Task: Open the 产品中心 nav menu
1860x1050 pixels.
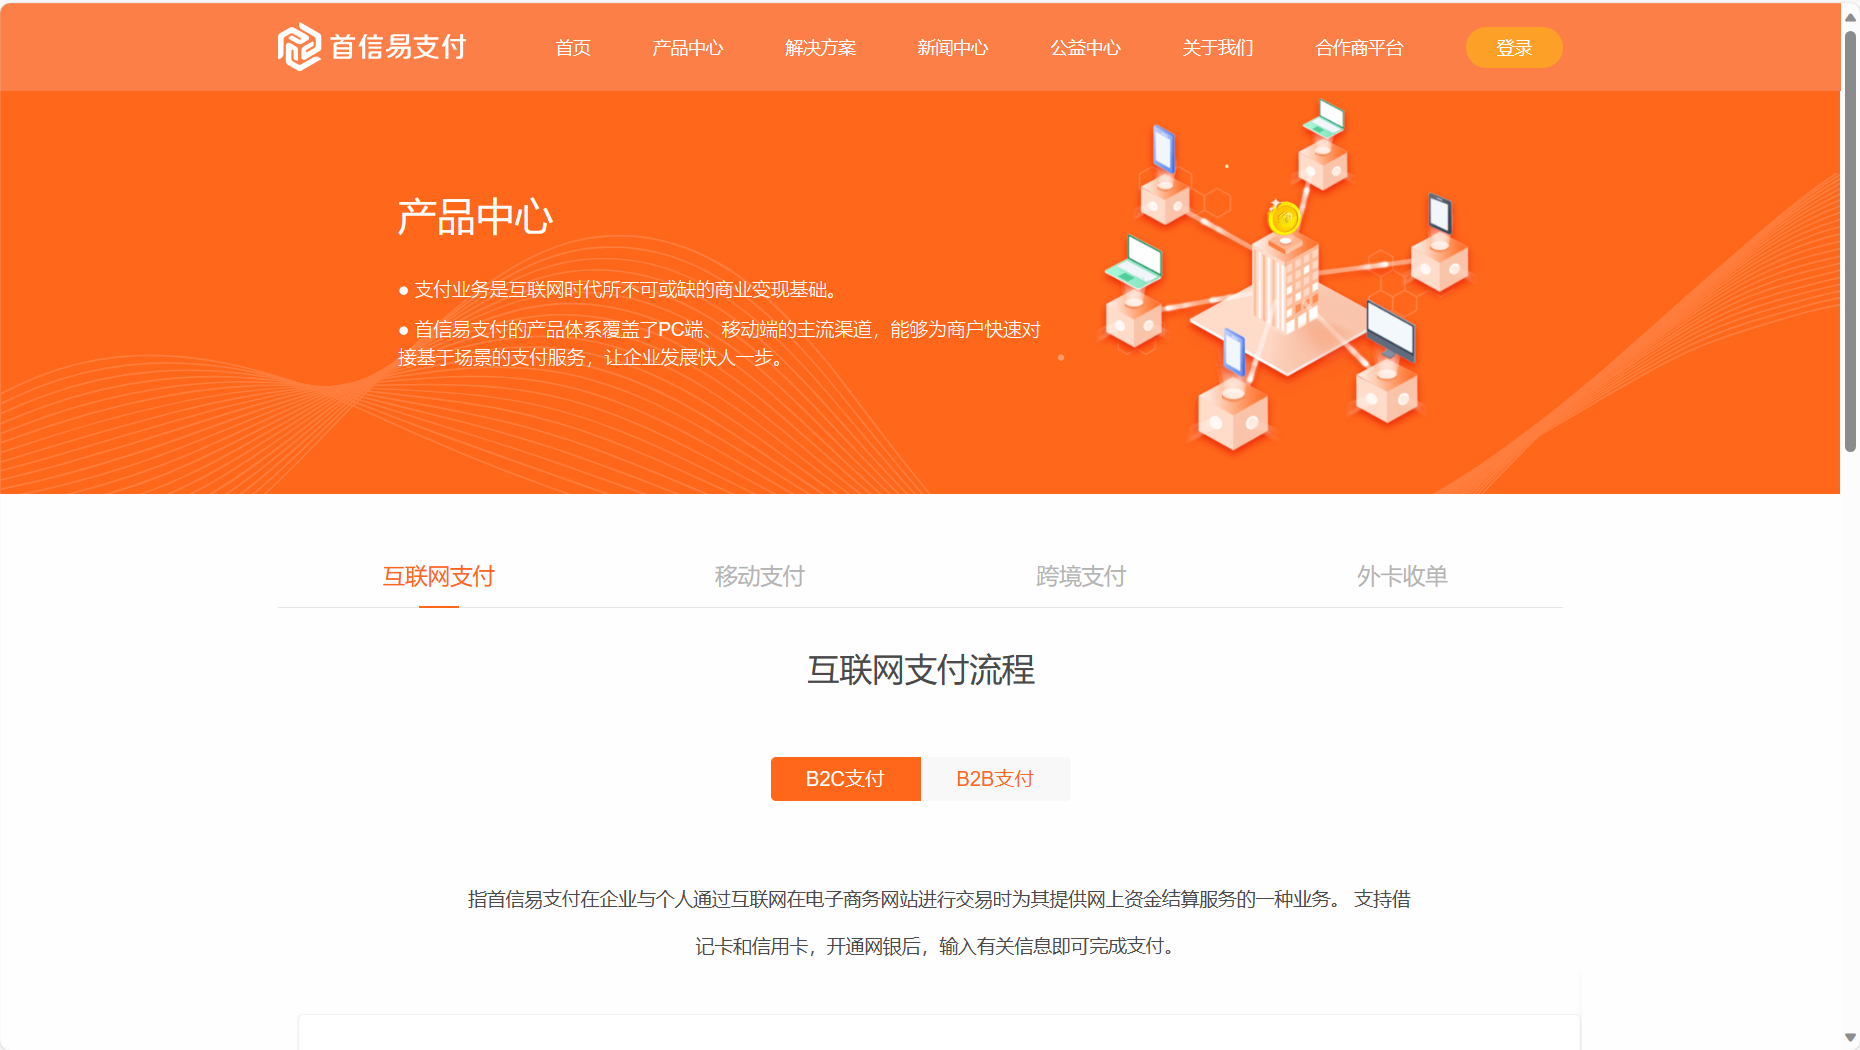Action: [x=687, y=48]
